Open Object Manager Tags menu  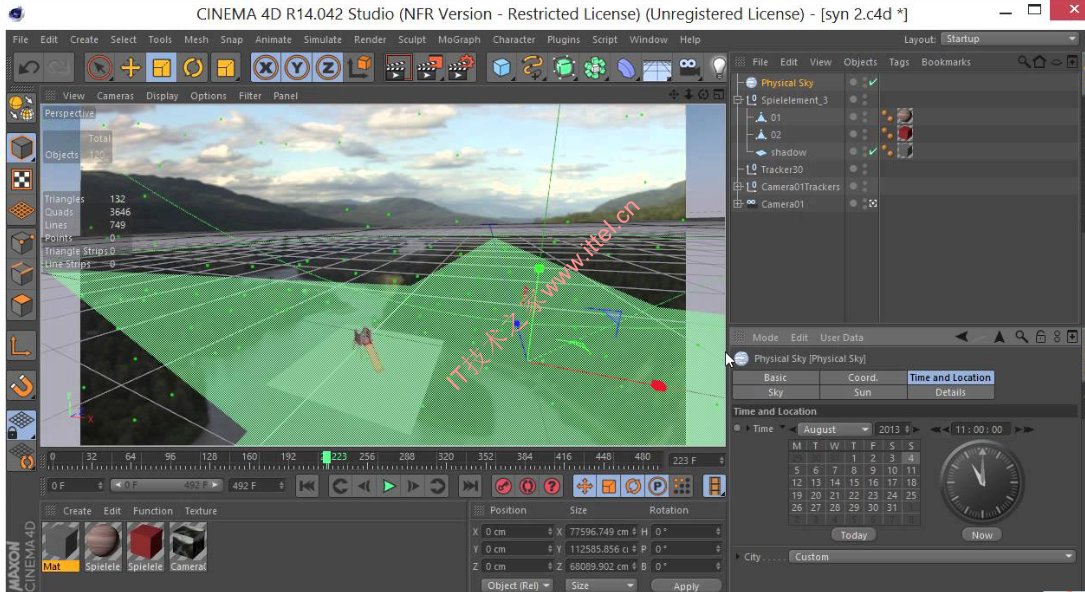(899, 62)
